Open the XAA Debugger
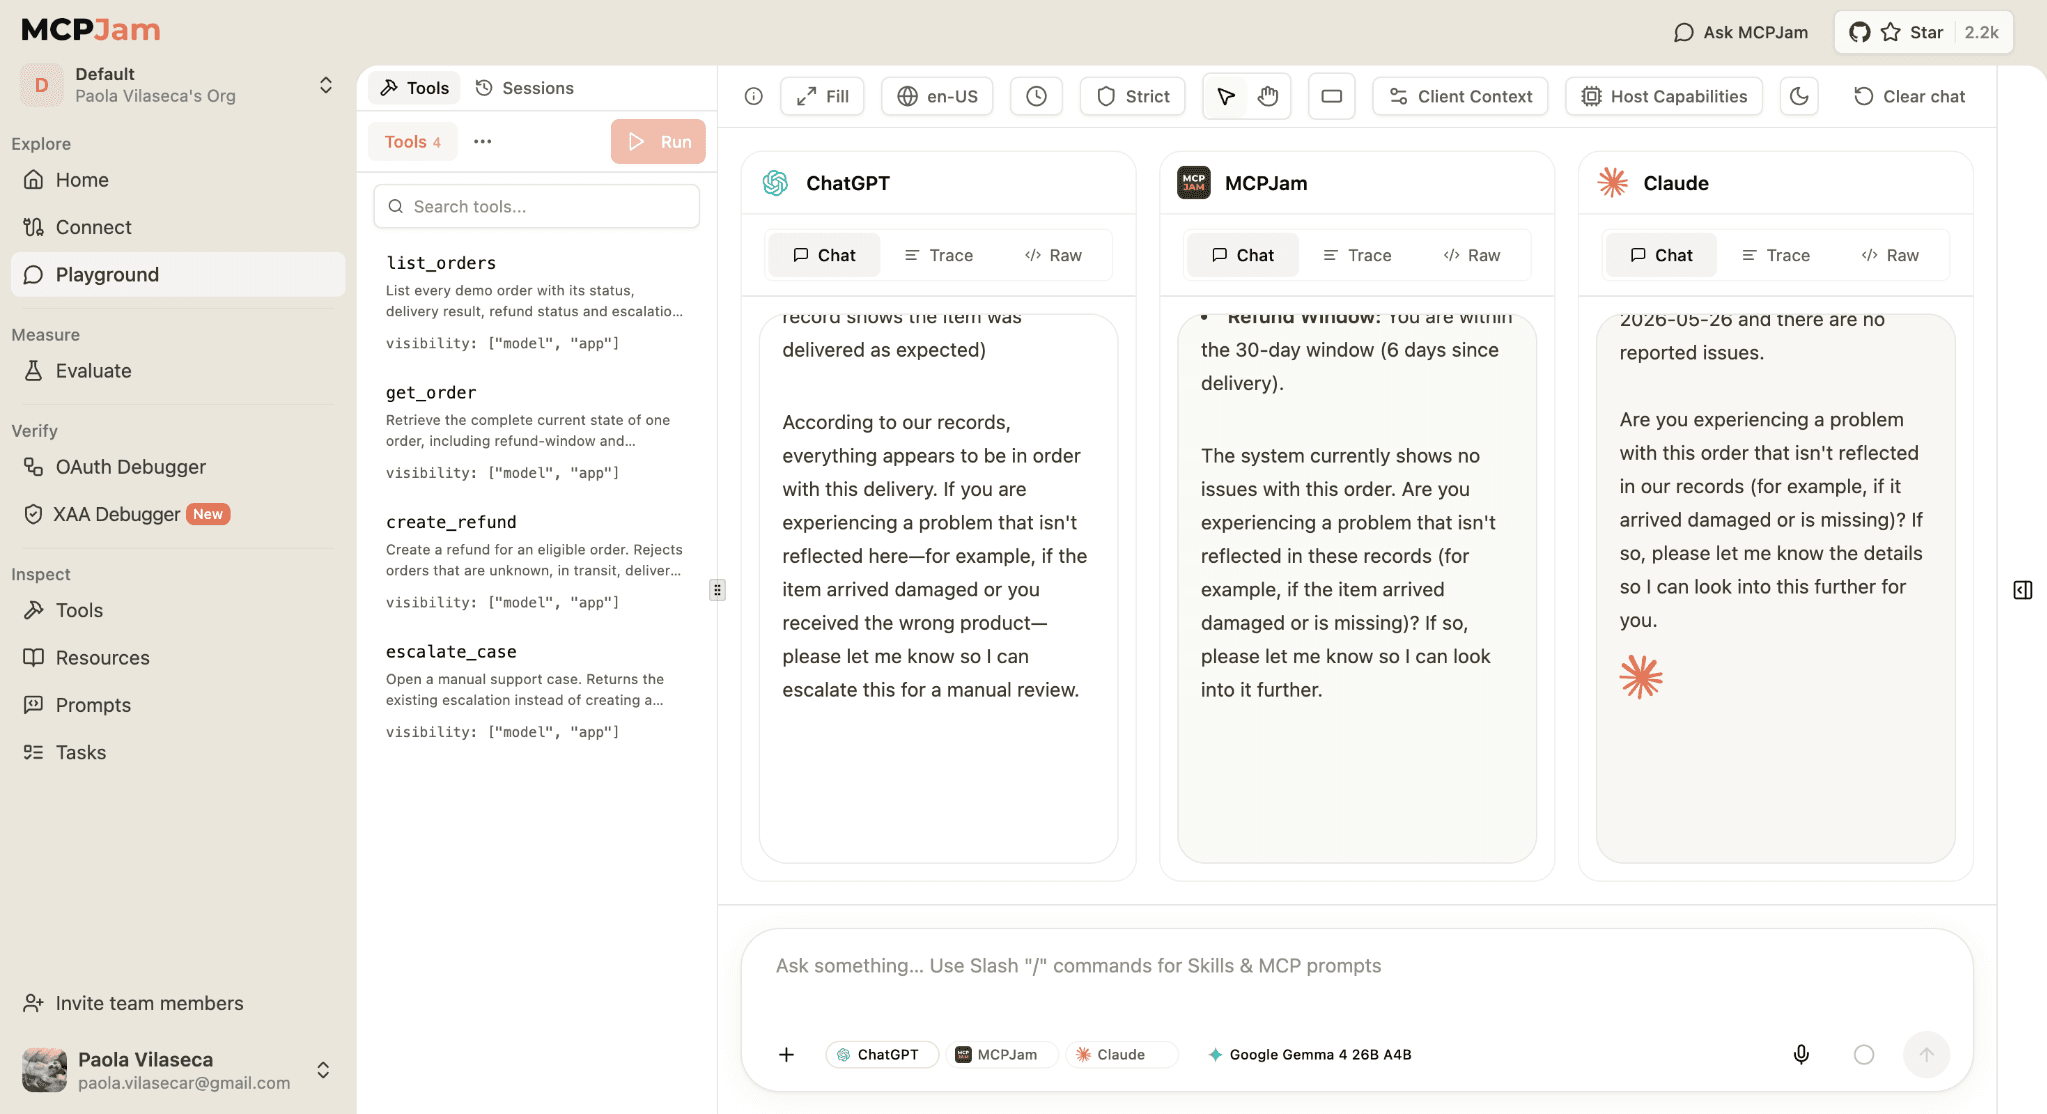 (178, 514)
